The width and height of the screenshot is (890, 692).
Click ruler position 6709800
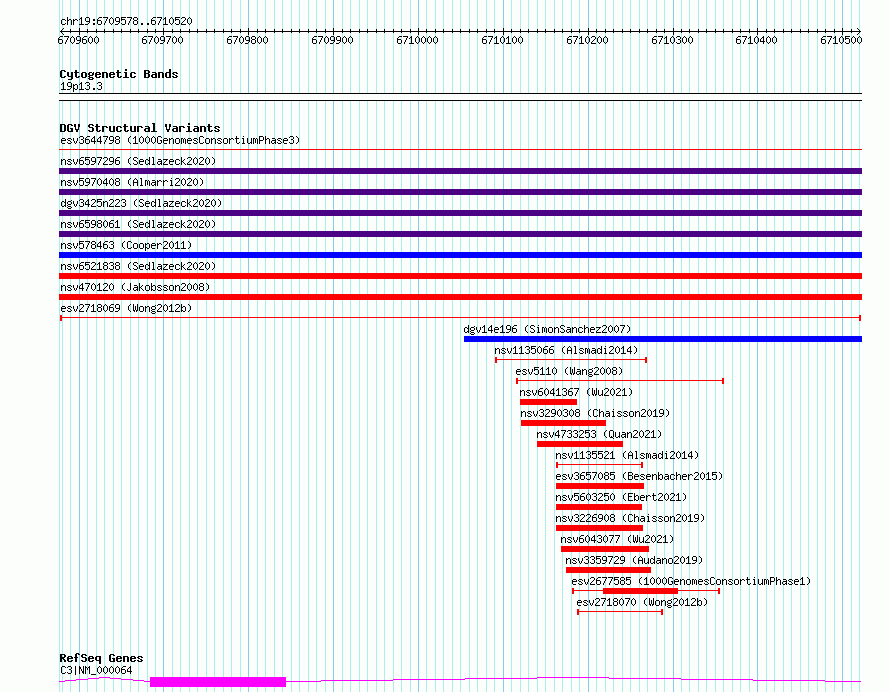pyautogui.click(x=247, y=40)
